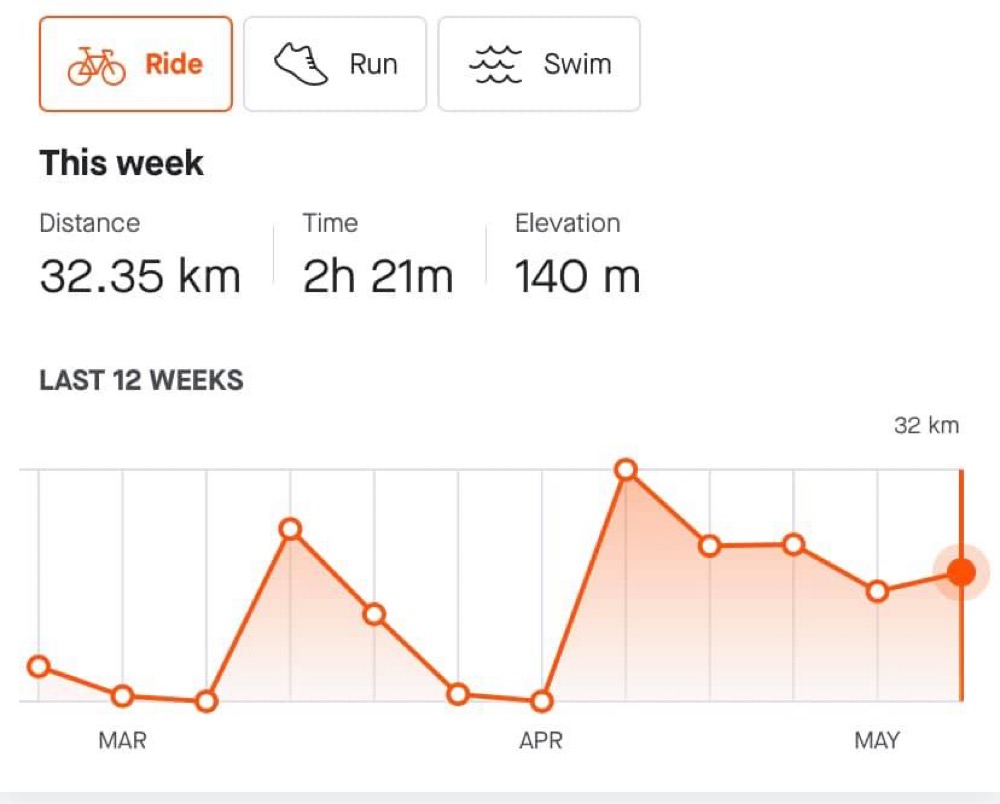
Task: Select the March peak data point before APR
Action: tap(290, 529)
